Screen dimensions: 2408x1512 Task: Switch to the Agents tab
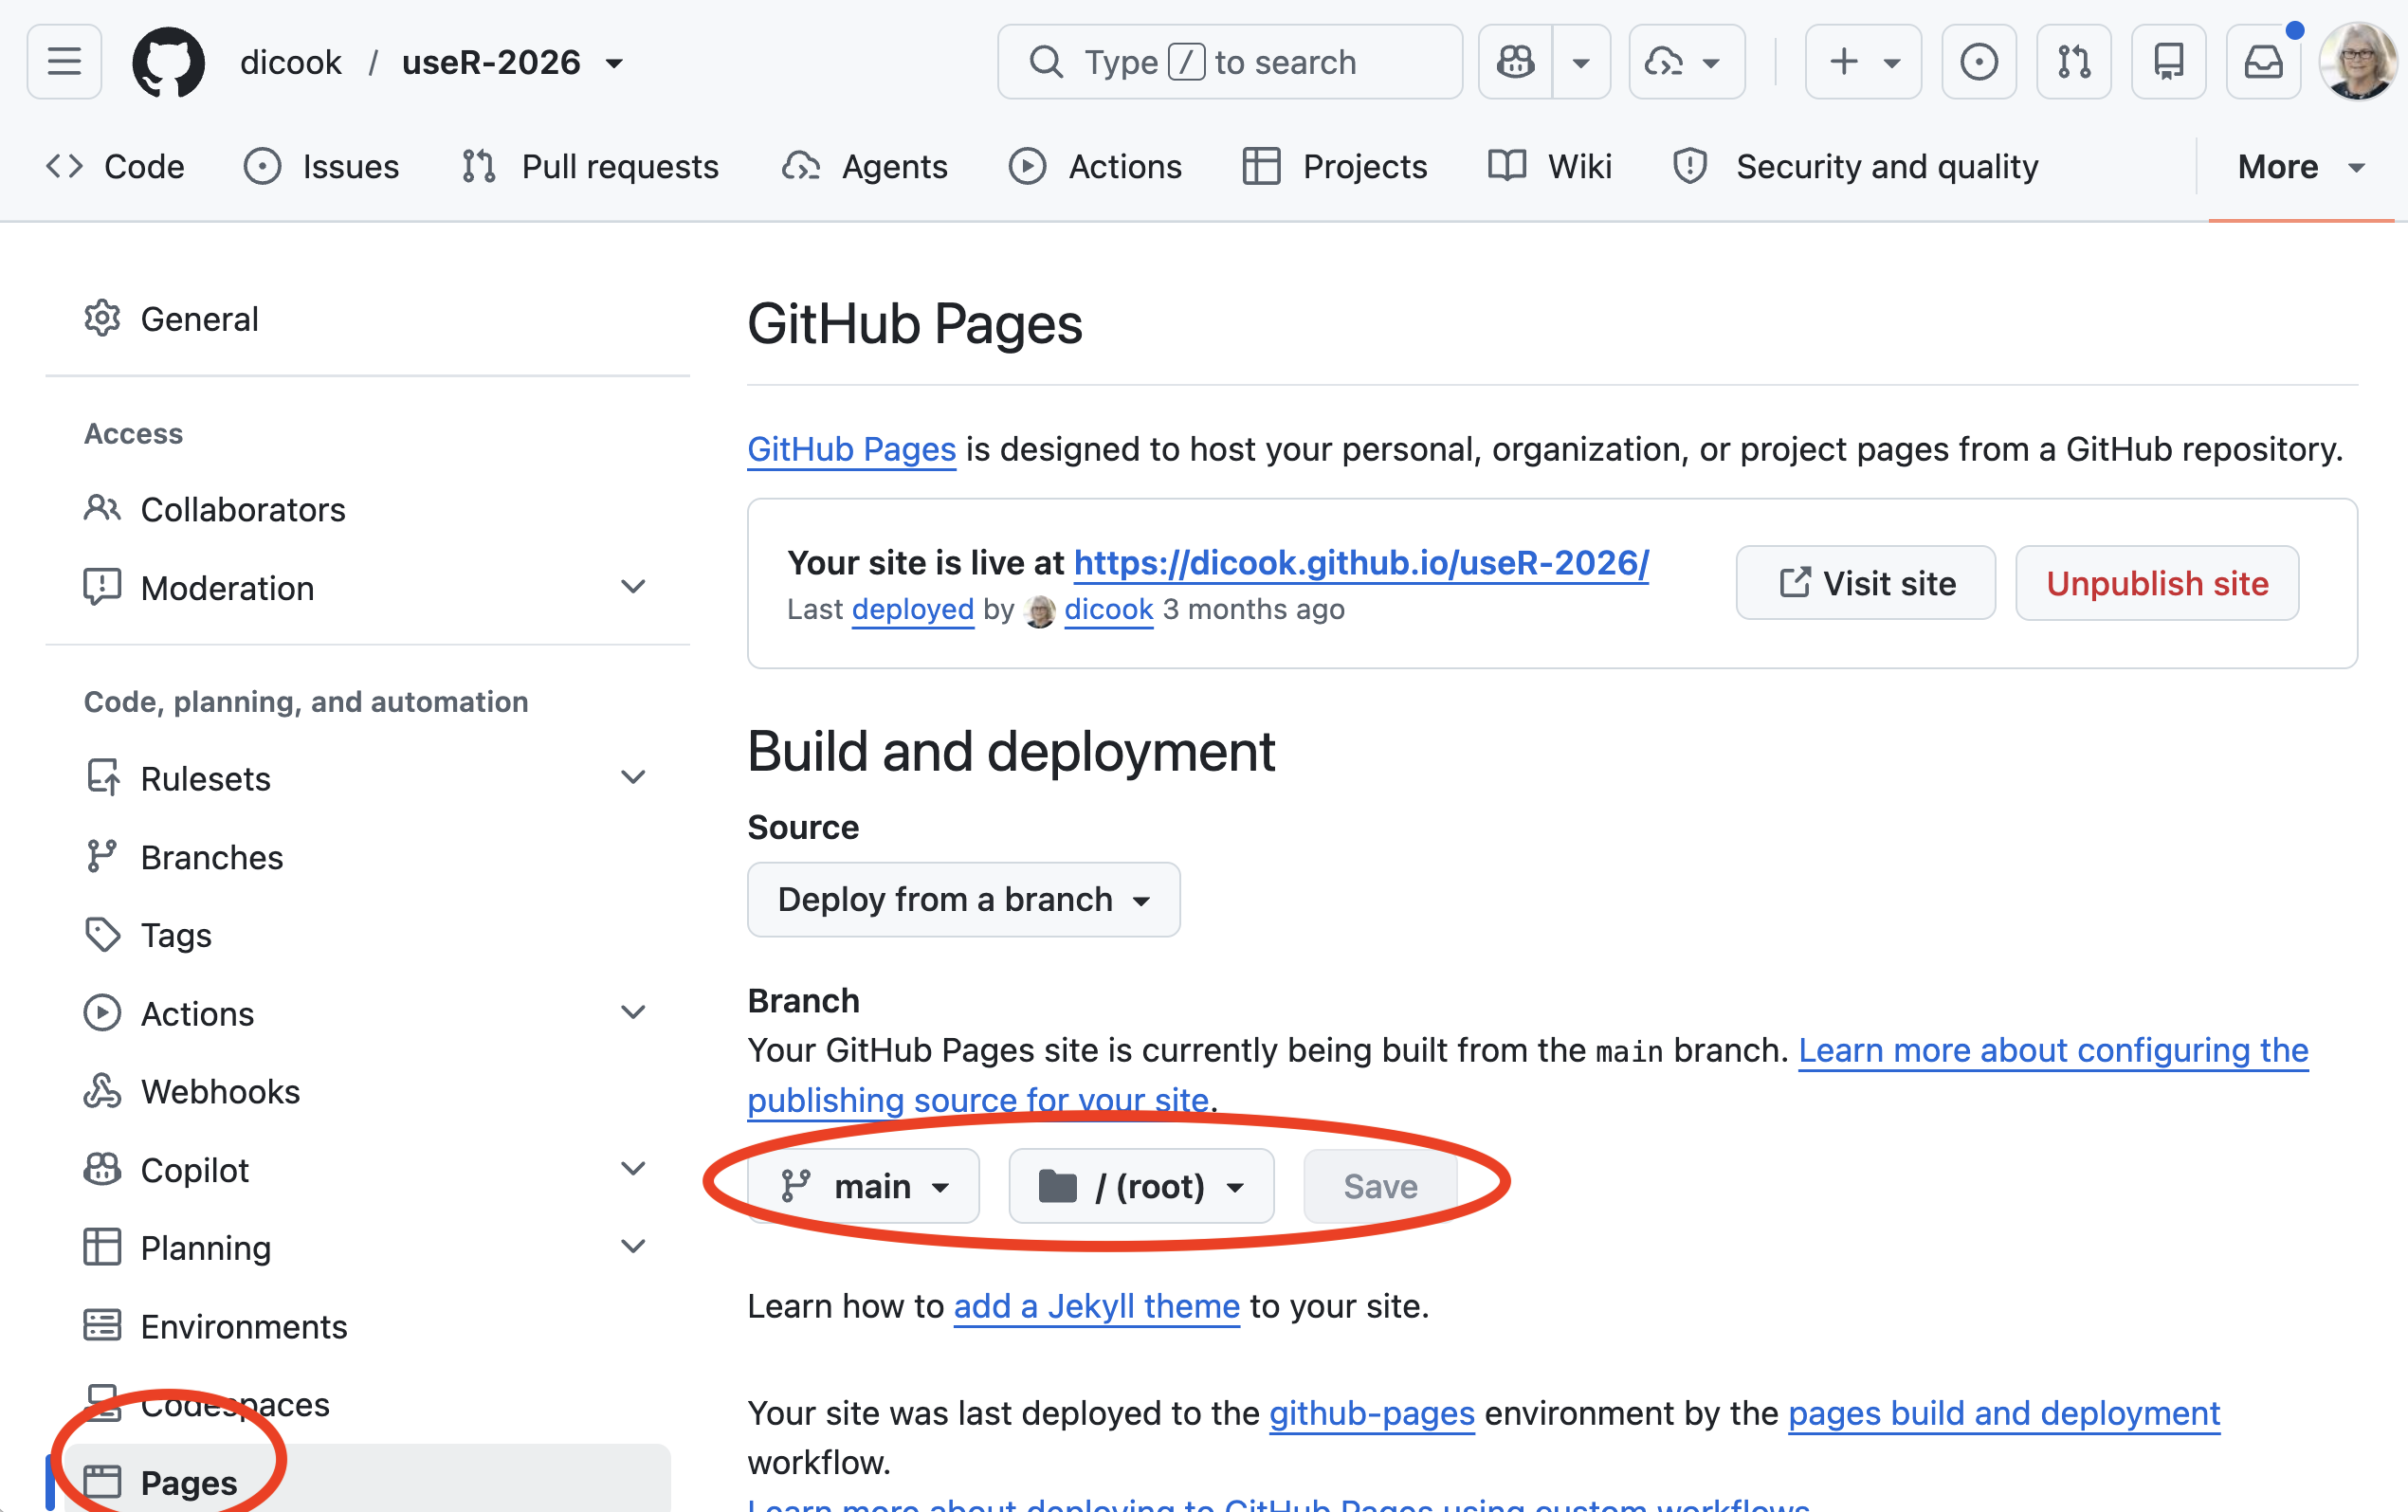[x=865, y=166]
